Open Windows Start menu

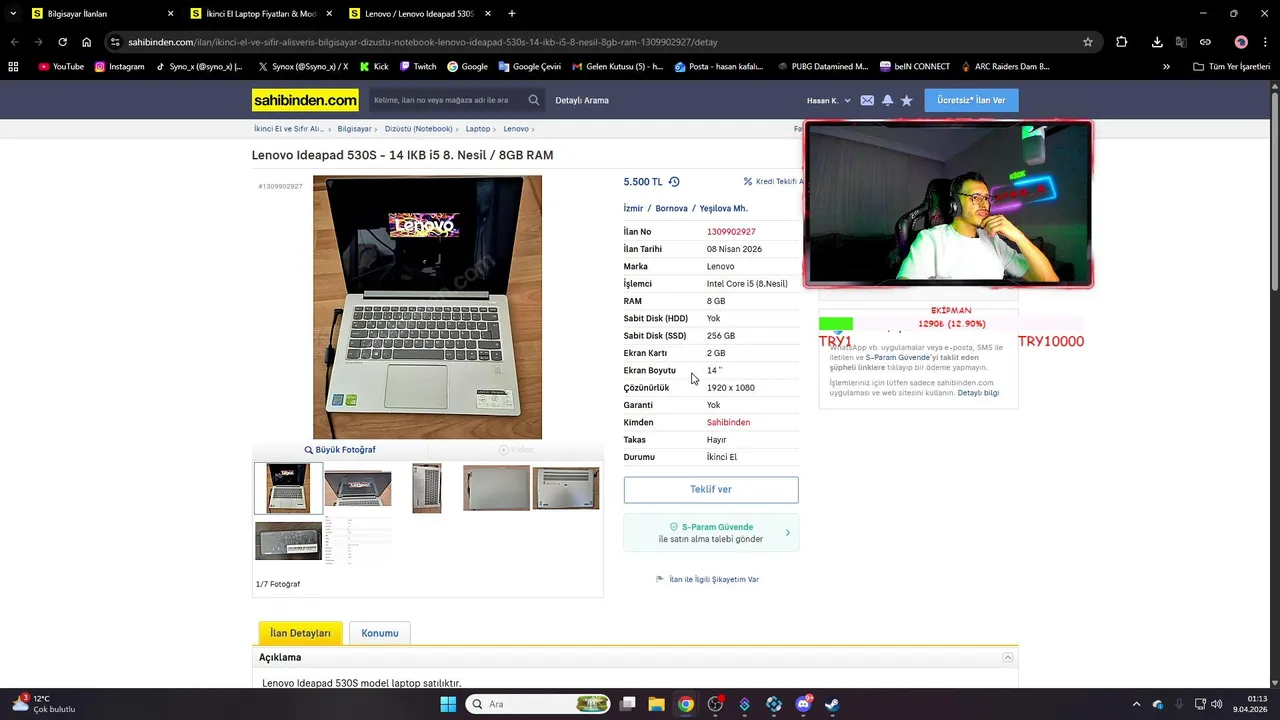(448, 704)
